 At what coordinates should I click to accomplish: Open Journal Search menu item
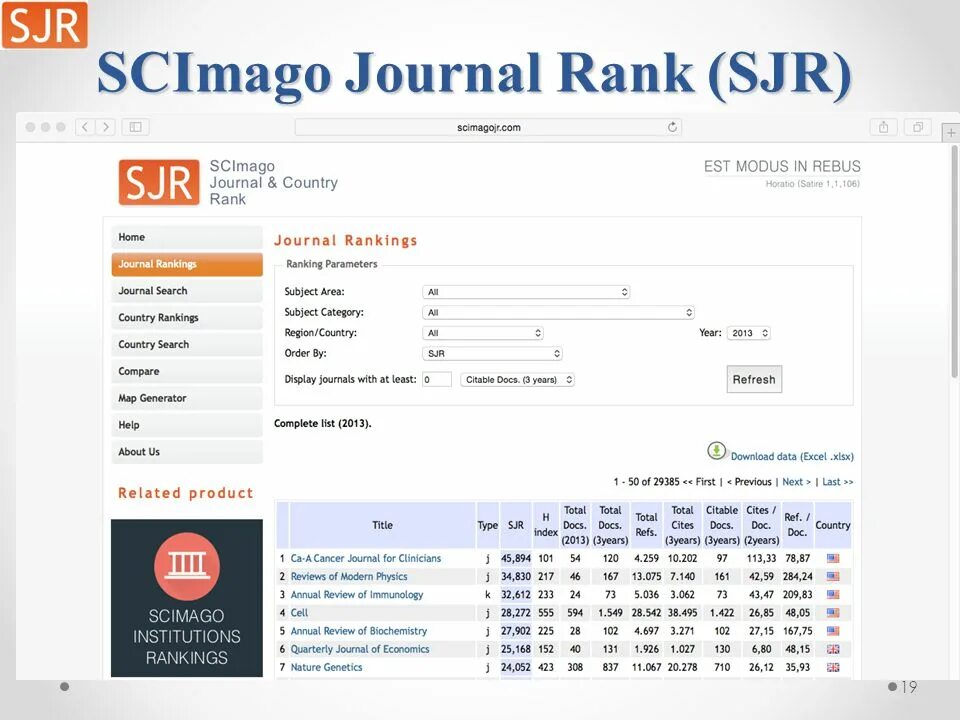click(x=187, y=291)
